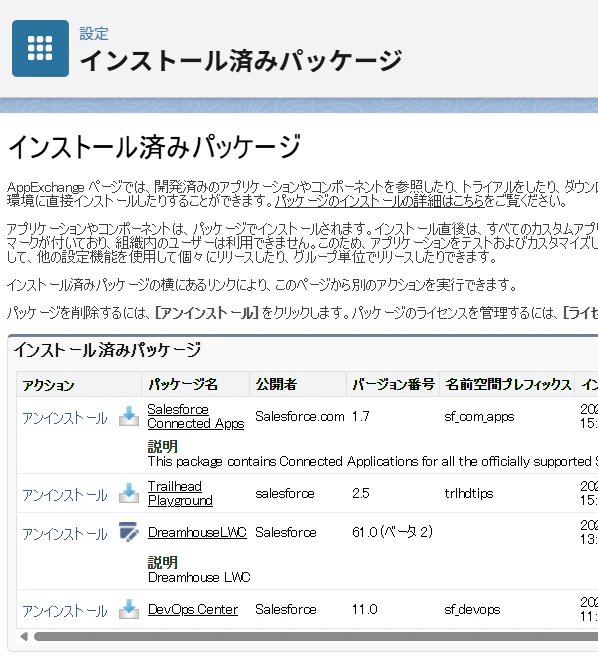The image size is (598, 663).
Task: Click the 名前空間プレフィックス column header
Action: pyautogui.click(x=507, y=384)
